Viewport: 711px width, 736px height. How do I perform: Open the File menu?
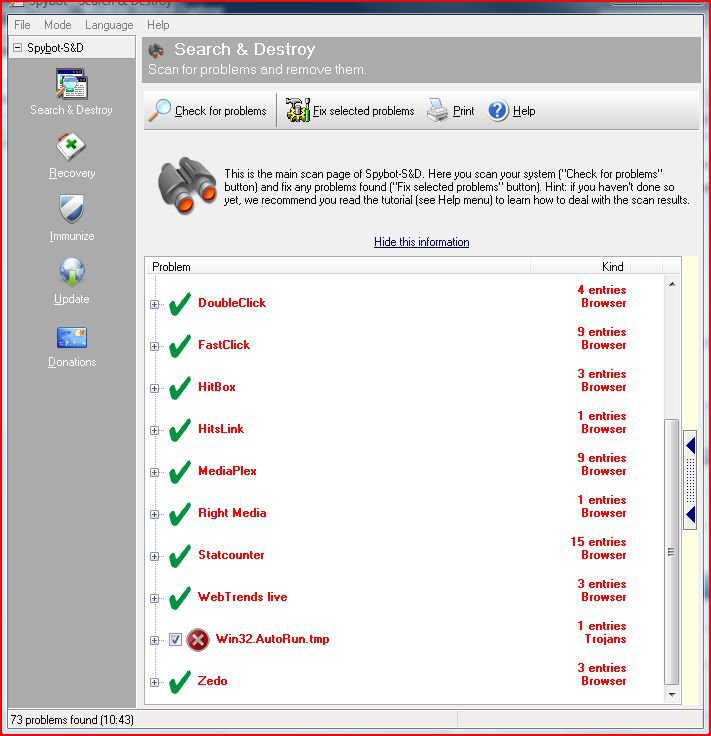[x=22, y=25]
